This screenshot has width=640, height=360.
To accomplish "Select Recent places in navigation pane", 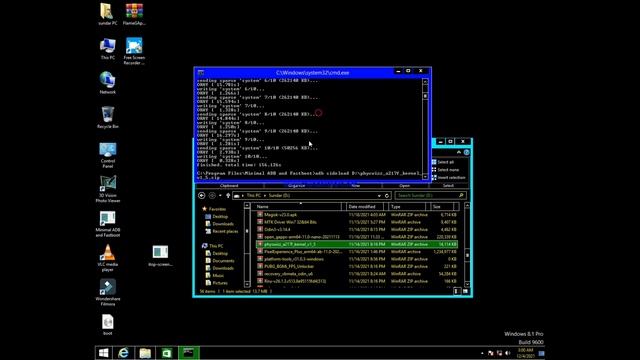I will [x=221, y=231].
